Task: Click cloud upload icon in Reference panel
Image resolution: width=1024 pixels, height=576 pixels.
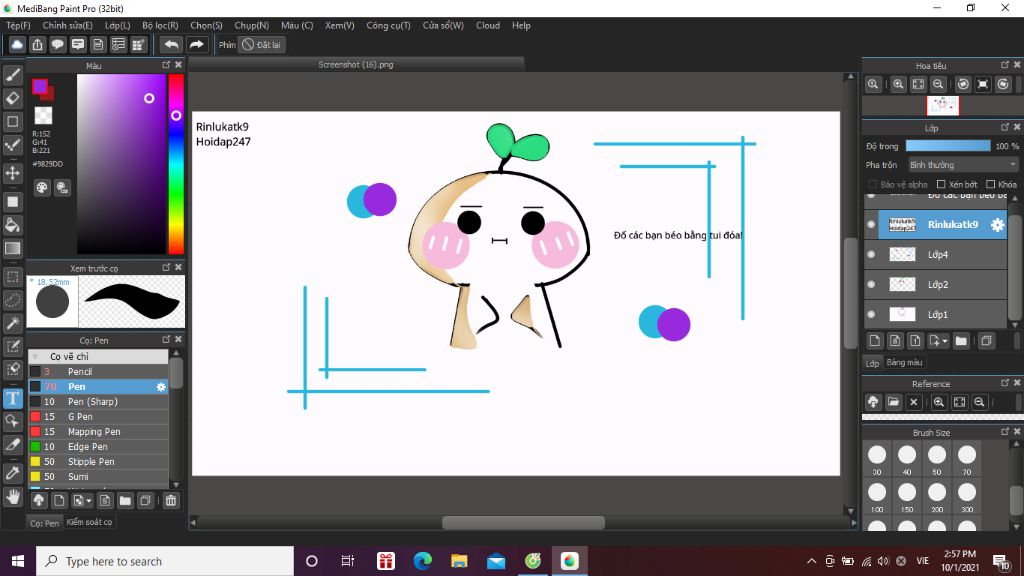Action: point(873,402)
